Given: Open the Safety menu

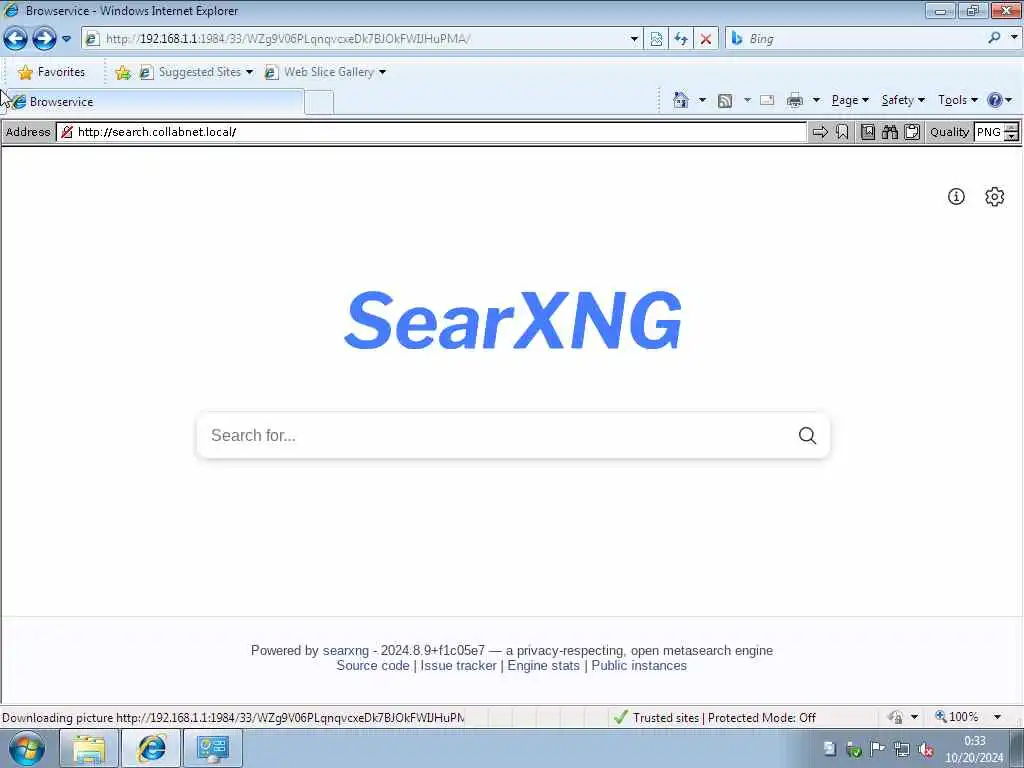Looking at the screenshot, I should (x=903, y=100).
